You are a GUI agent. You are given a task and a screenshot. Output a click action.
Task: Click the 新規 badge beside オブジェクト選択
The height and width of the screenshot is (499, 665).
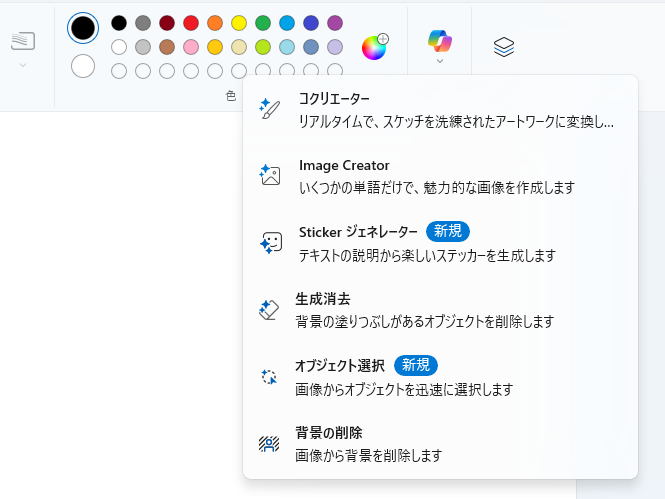pyautogui.click(x=416, y=365)
